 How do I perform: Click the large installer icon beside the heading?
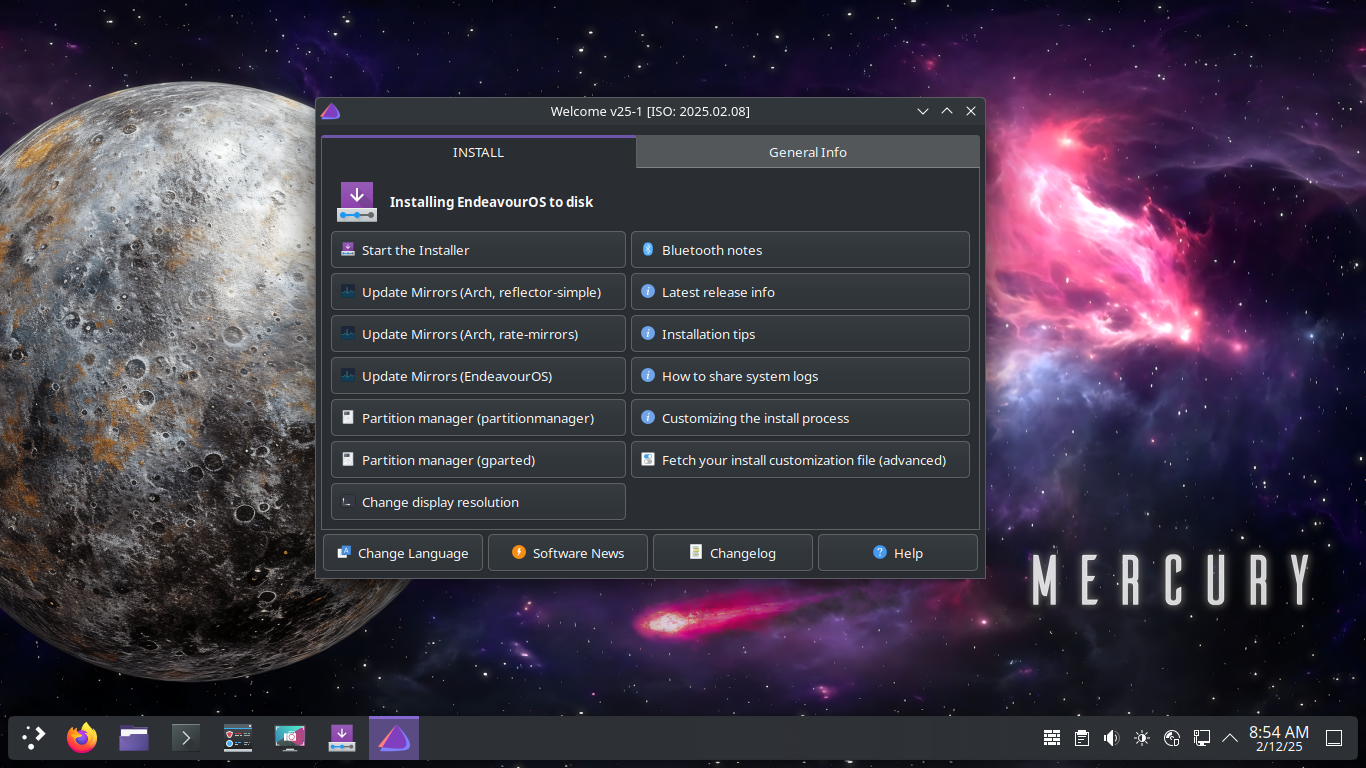(x=357, y=201)
